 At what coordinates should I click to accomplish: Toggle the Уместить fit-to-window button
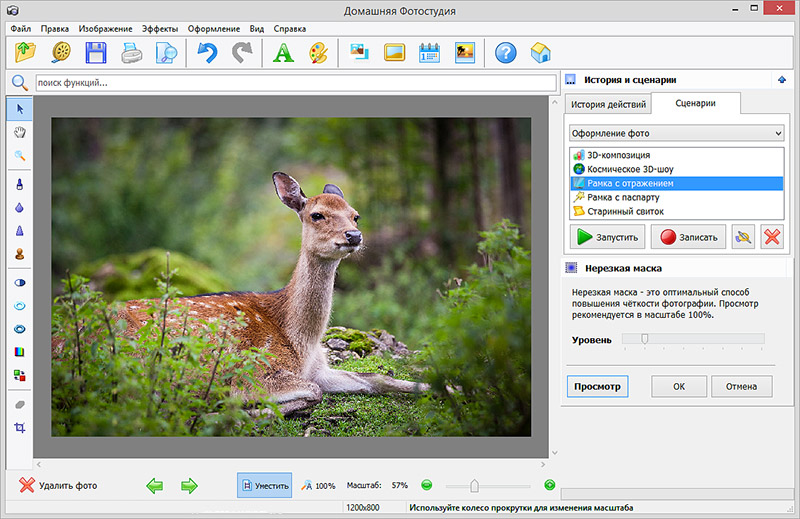point(264,485)
